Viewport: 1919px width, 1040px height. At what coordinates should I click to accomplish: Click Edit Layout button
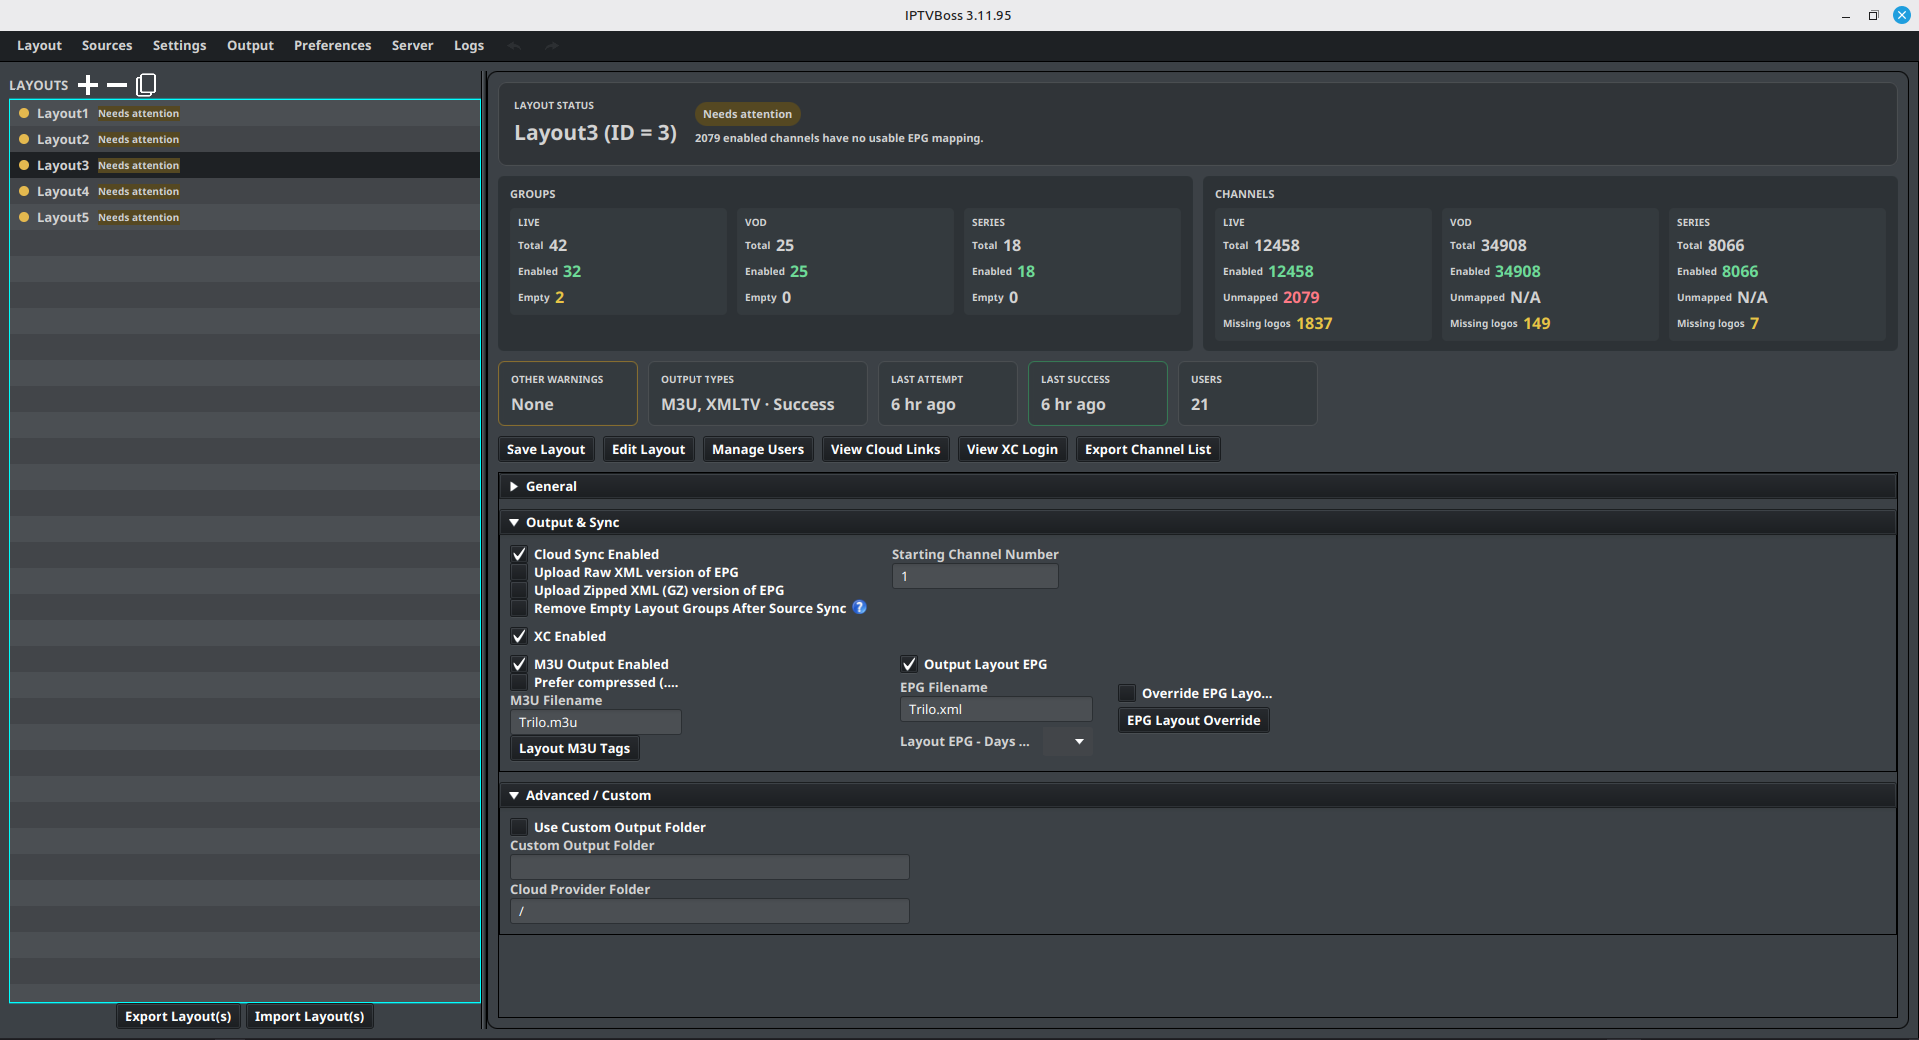coord(648,449)
